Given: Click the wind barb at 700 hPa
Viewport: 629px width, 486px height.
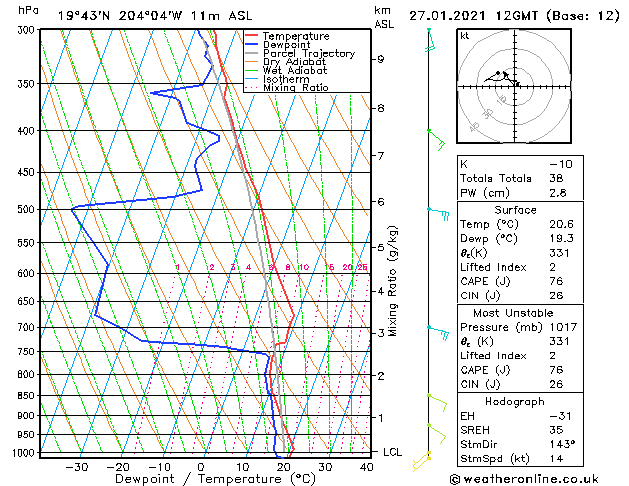Looking at the screenshot, I should 438,333.
